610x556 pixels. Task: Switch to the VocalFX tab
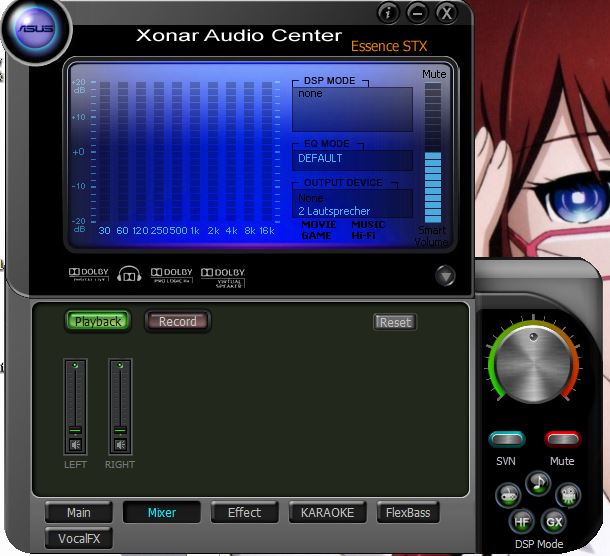click(x=79, y=538)
